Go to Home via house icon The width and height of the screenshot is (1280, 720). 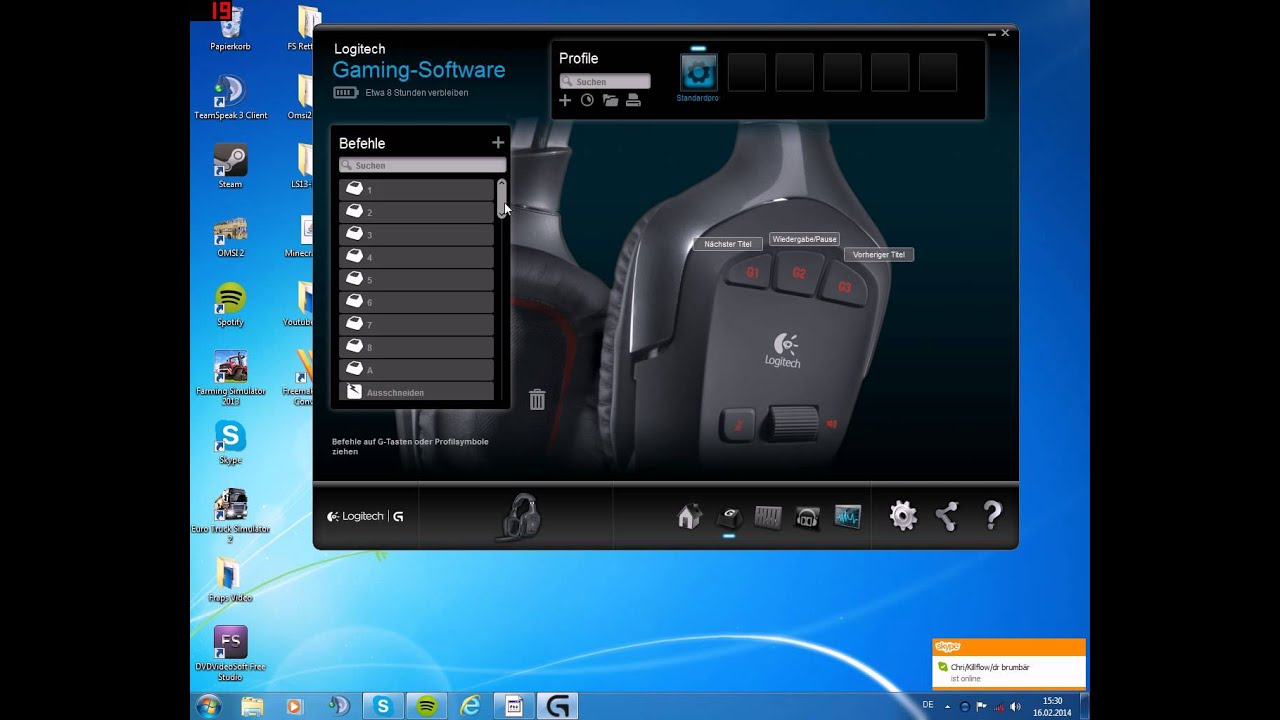click(x=689, y=516)
